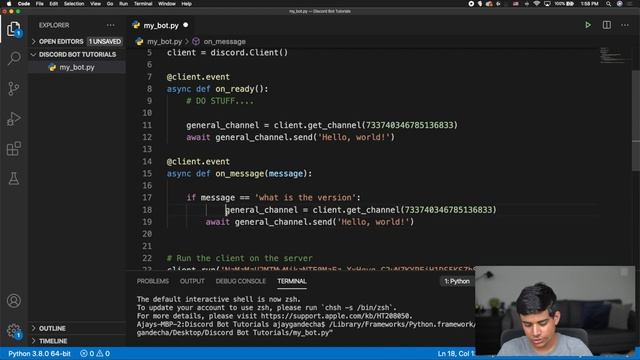Screen dimensions: 640x360
Task: Click the 'what is the version' string
Action: [x=305, y=198]
